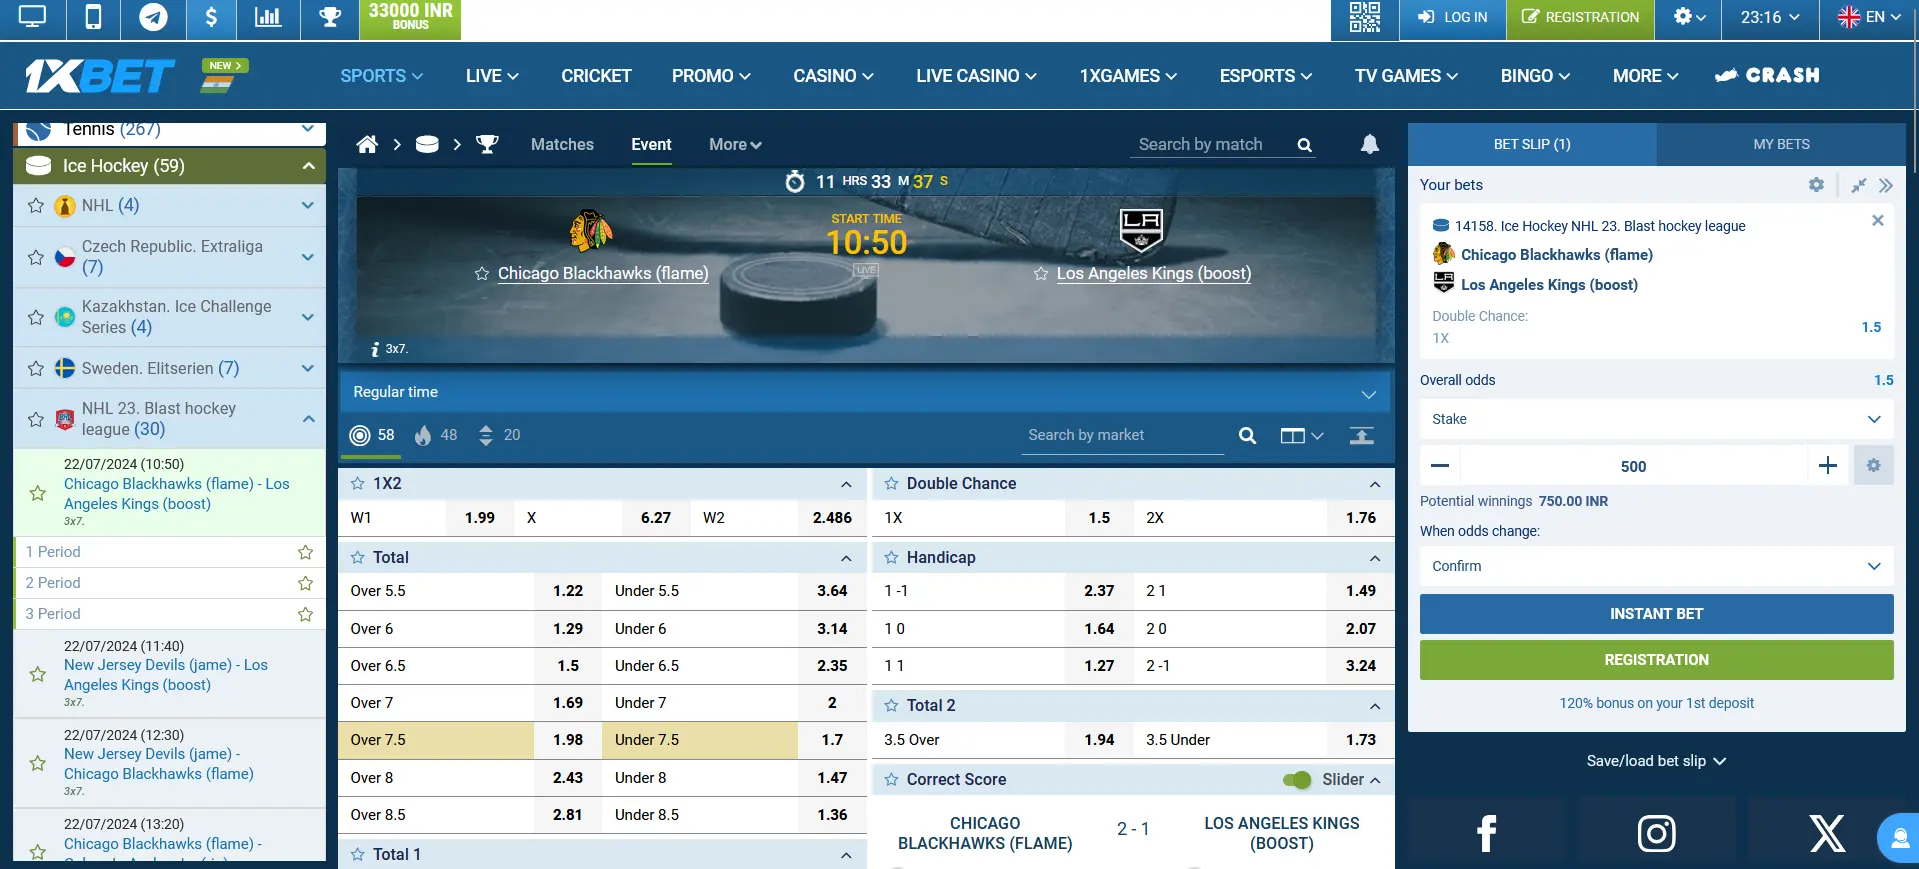
Task: Favorite Czech Republic Extraliga star
Action: tap(36, 257)
